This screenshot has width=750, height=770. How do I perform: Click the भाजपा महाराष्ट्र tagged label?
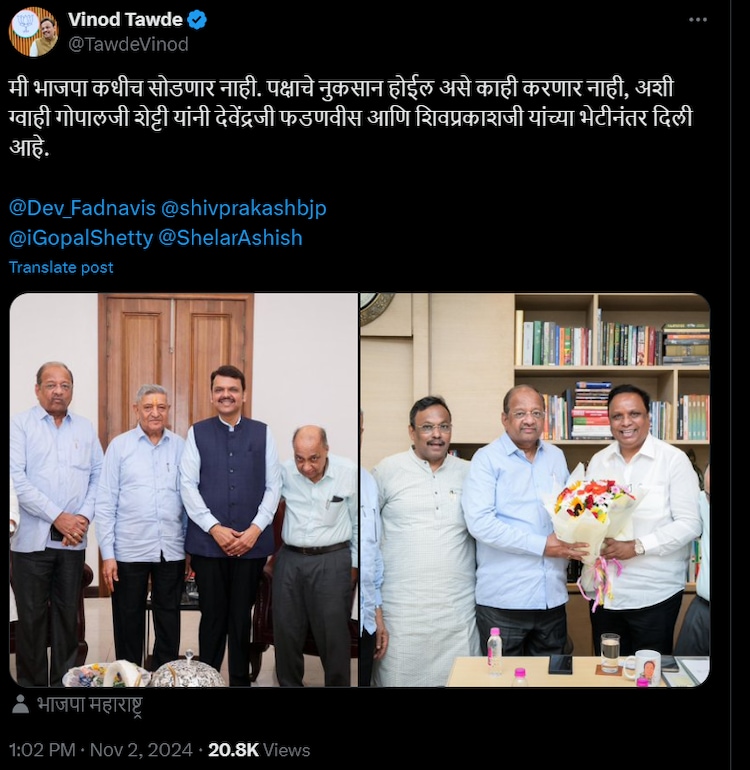tap(90, 705)
